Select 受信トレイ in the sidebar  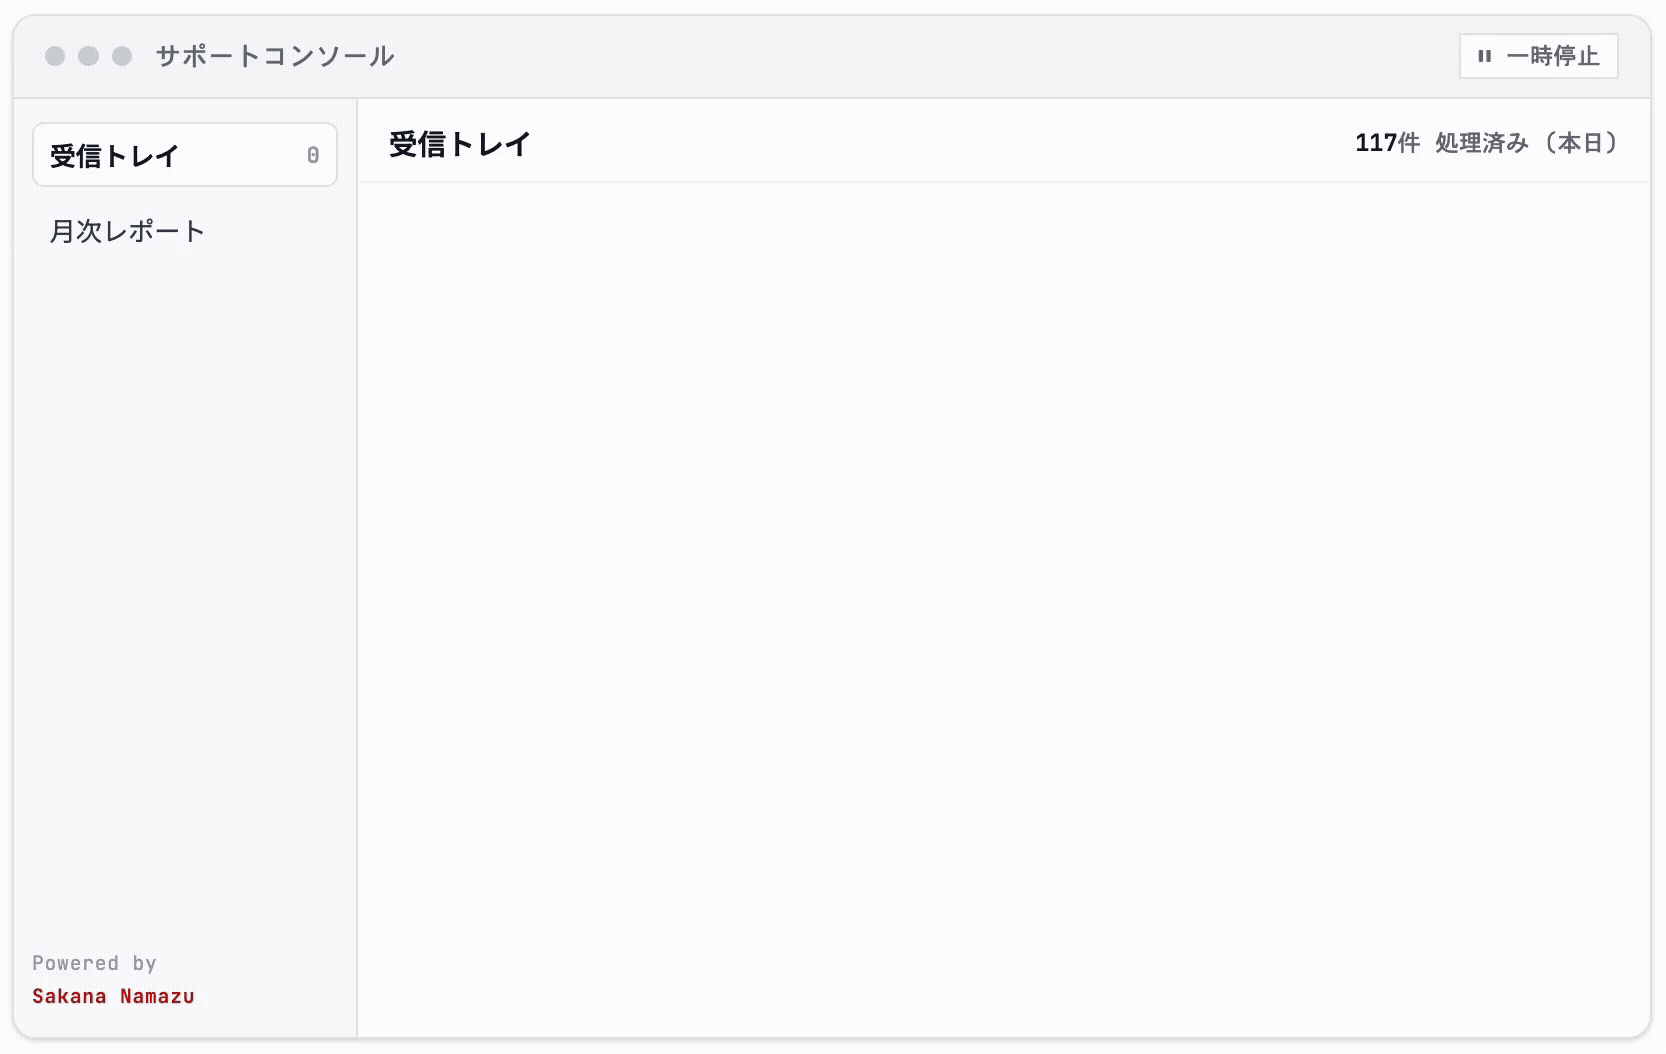185,155
